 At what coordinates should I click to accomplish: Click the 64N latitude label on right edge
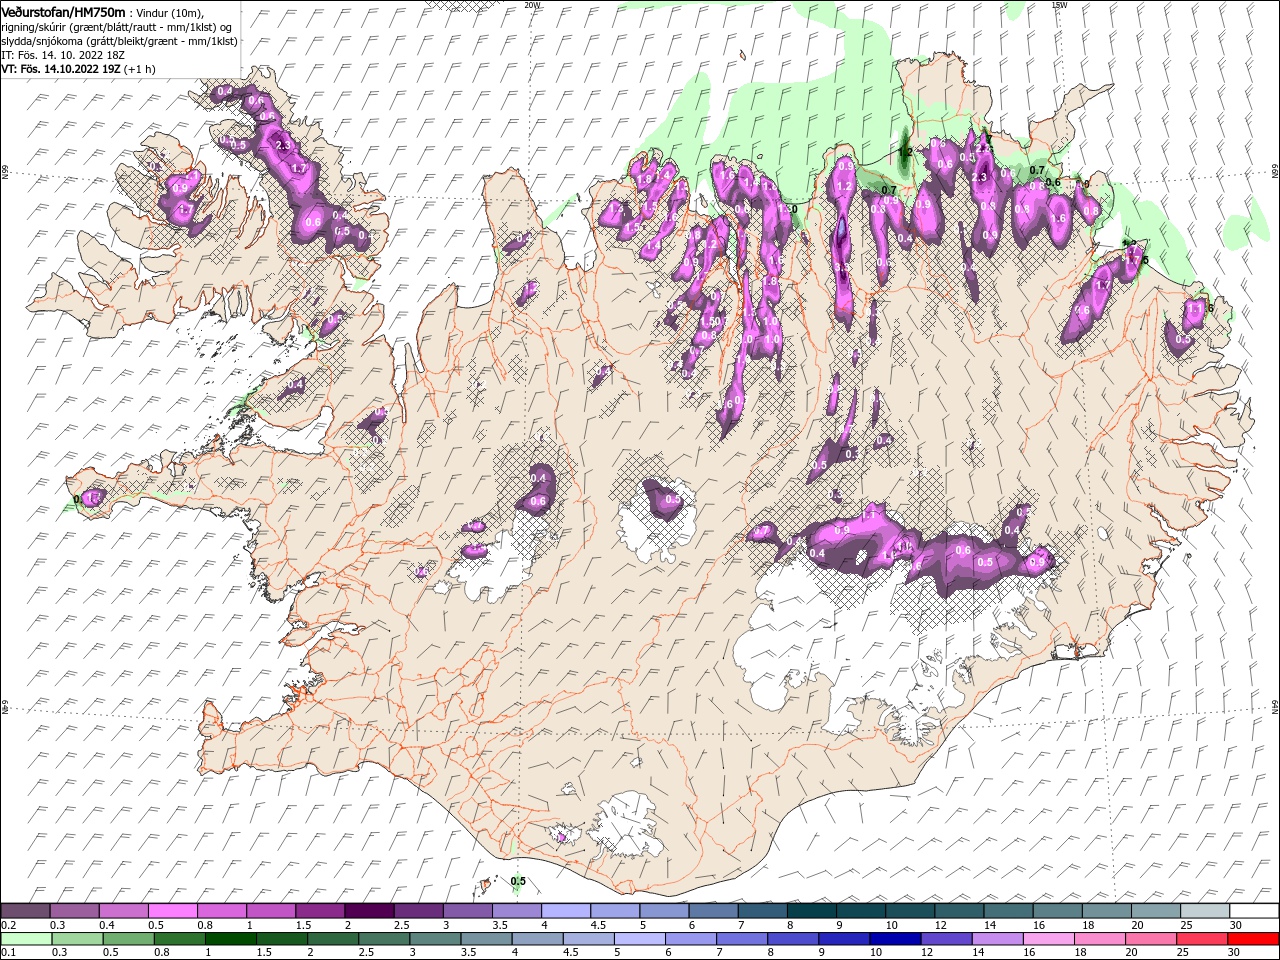click(x=1275, y=706)
